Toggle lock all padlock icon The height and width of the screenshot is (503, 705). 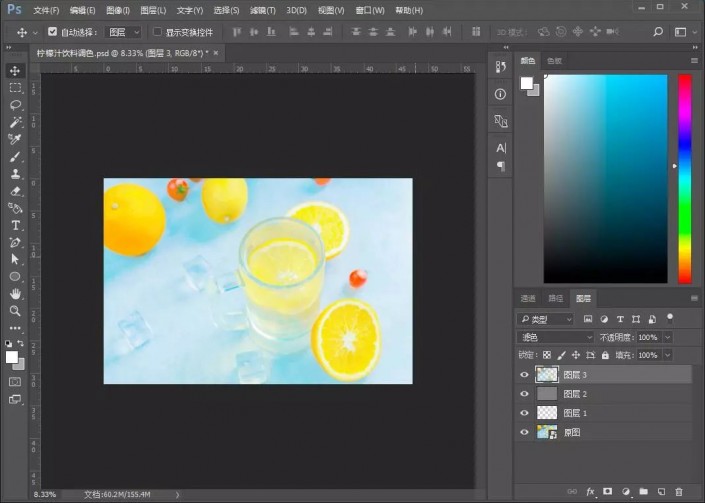point(605,355)
